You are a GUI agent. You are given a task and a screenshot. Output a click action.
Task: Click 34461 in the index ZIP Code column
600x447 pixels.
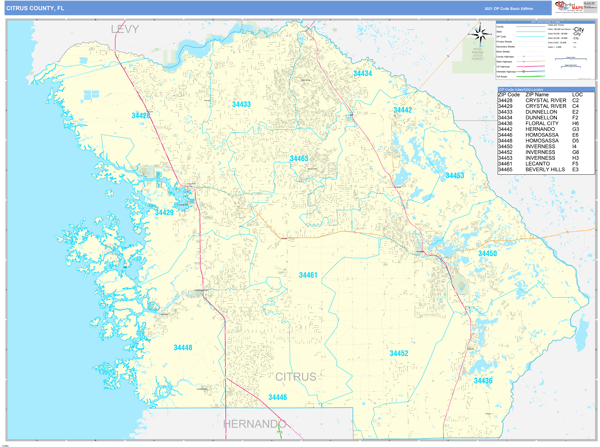[x=505, y=163]
